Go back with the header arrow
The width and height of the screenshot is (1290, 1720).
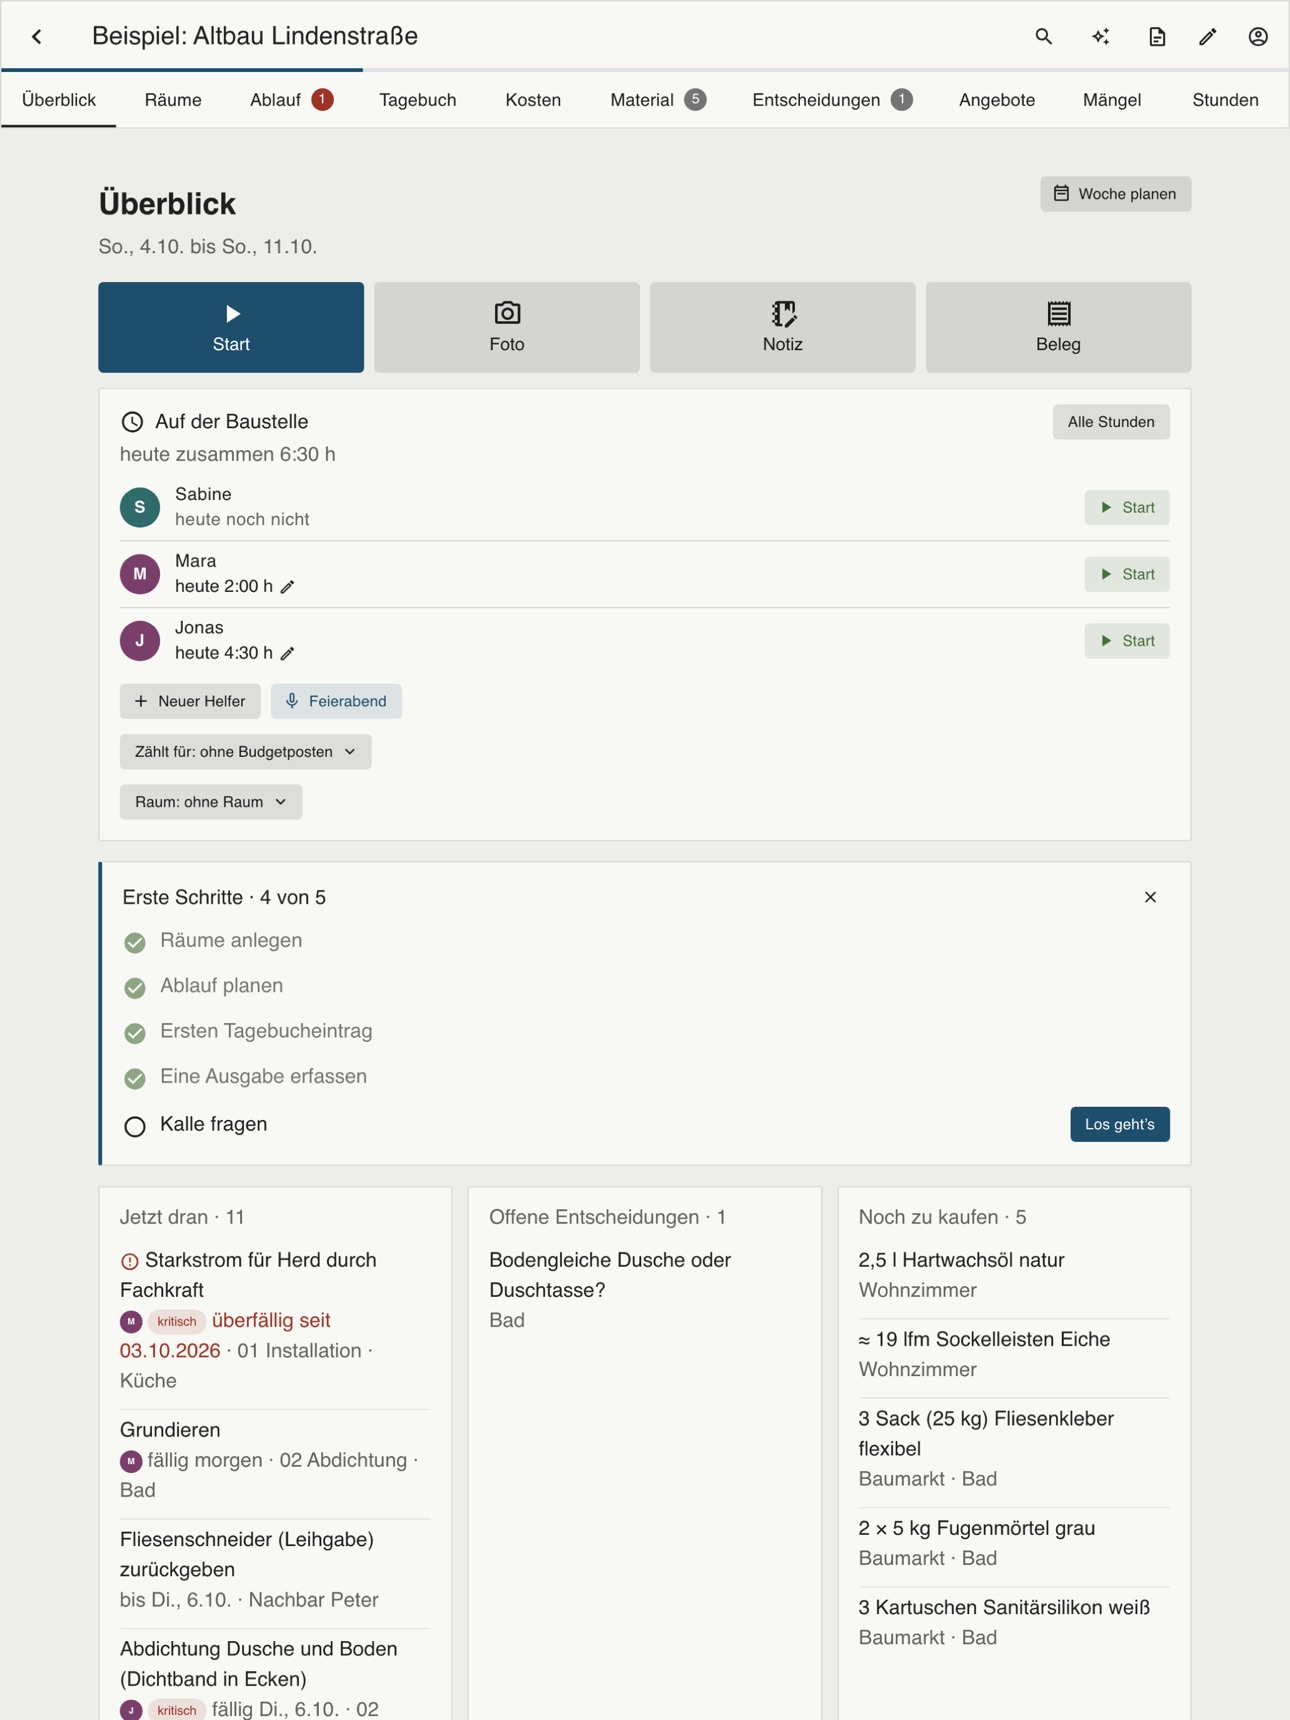pos(37,37)
